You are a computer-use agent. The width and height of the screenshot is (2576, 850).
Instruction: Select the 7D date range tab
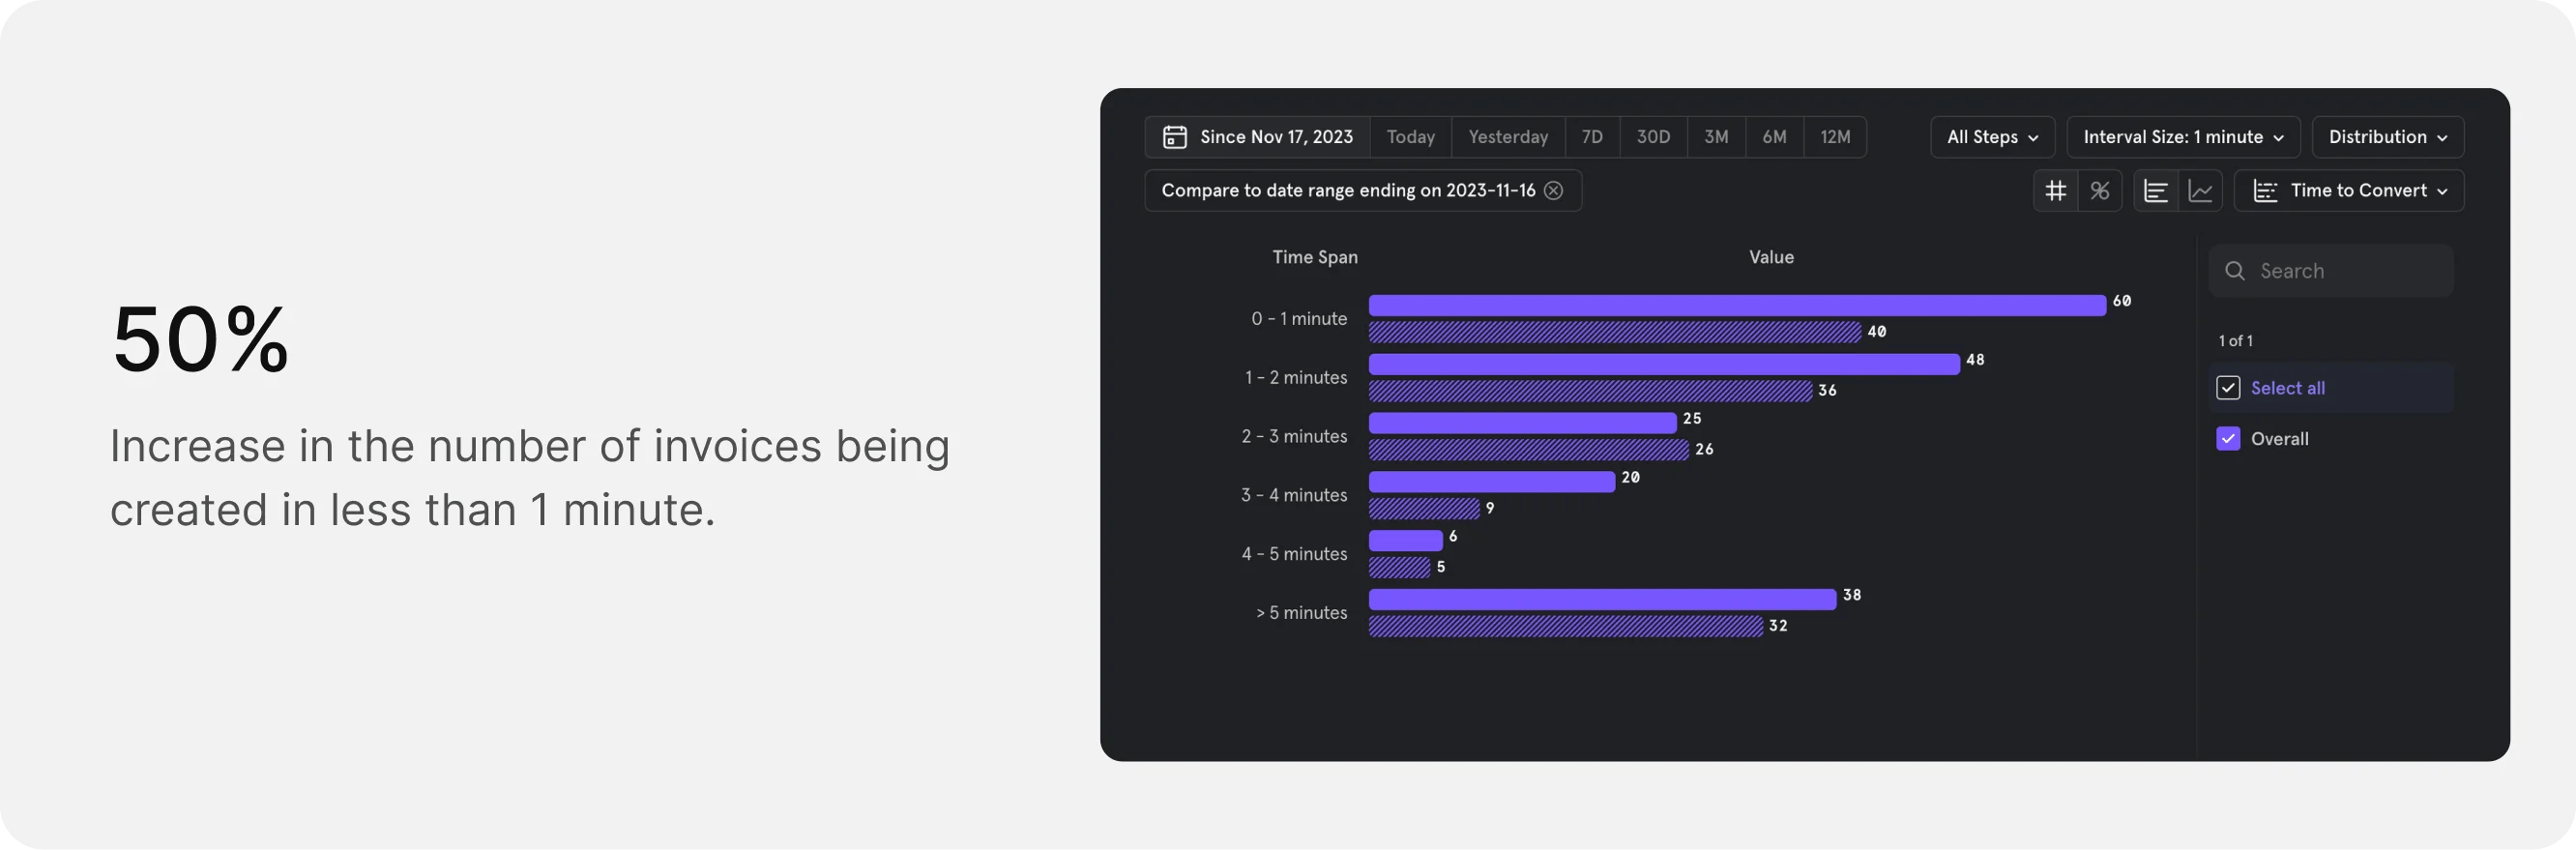(1592, 137)
